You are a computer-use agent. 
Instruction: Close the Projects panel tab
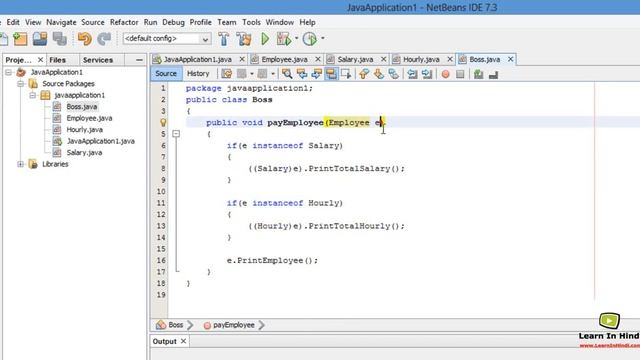[40, 60]
